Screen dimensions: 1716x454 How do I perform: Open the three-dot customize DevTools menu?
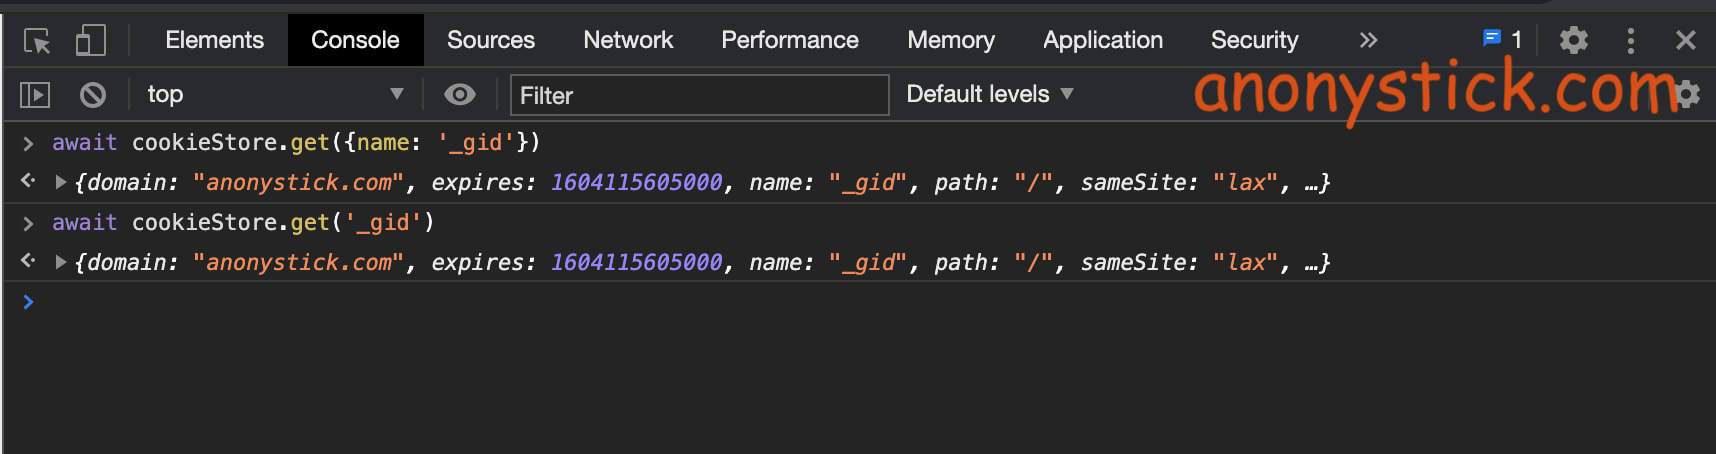coord(1630,40)
